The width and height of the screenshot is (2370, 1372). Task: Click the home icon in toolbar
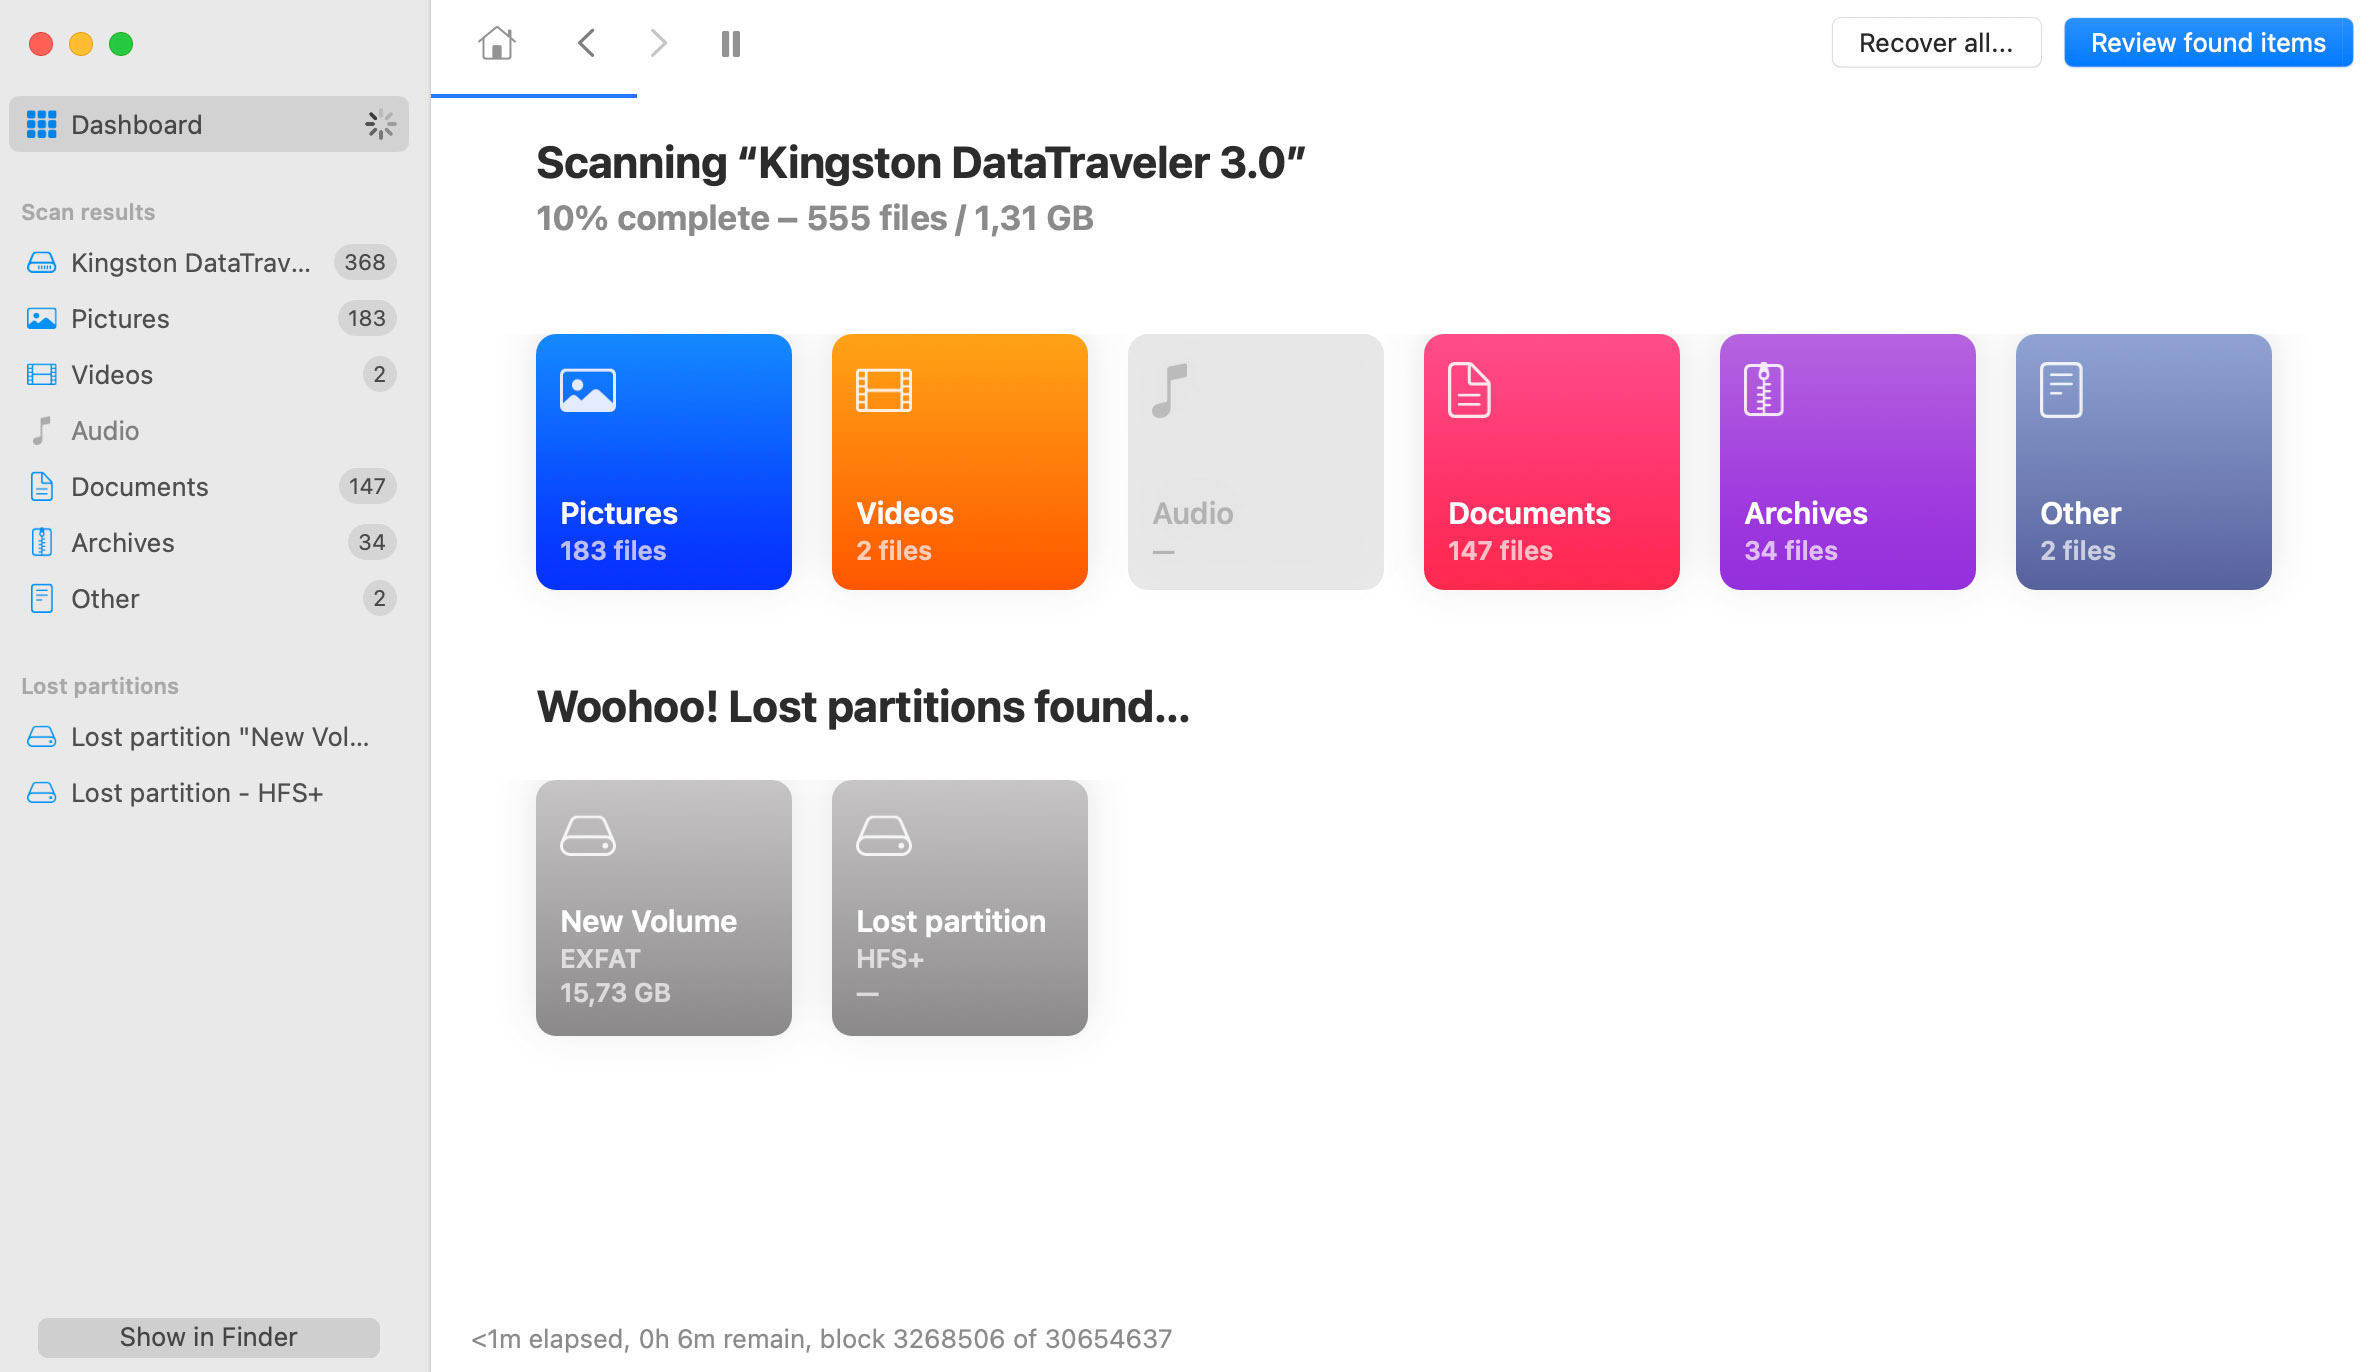(496, 43)
